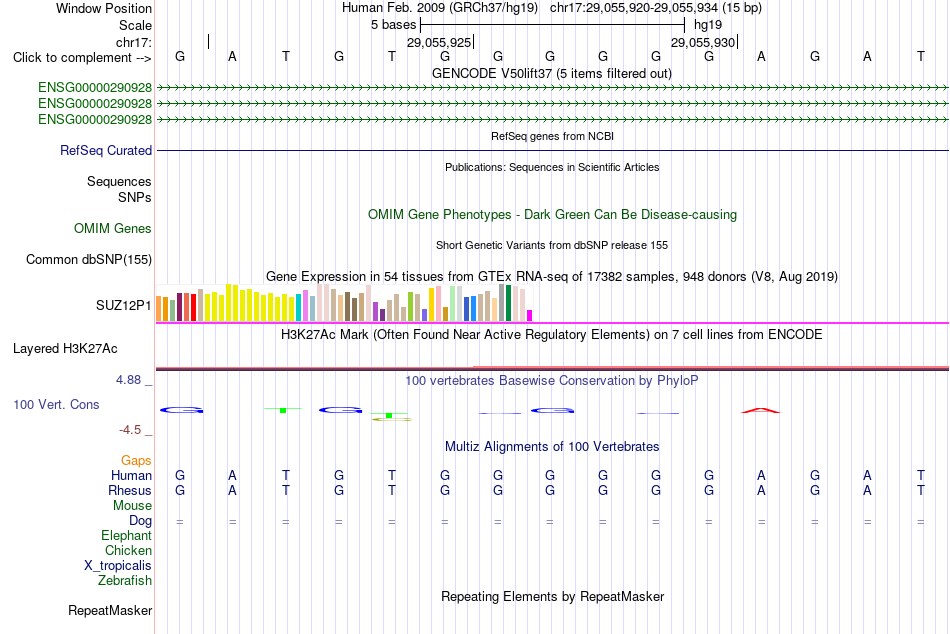Click 'RefSeq genes from NCBI' title
Image resolution: width=950 pixels, height=634 pixels.
[x=552, y=136]
